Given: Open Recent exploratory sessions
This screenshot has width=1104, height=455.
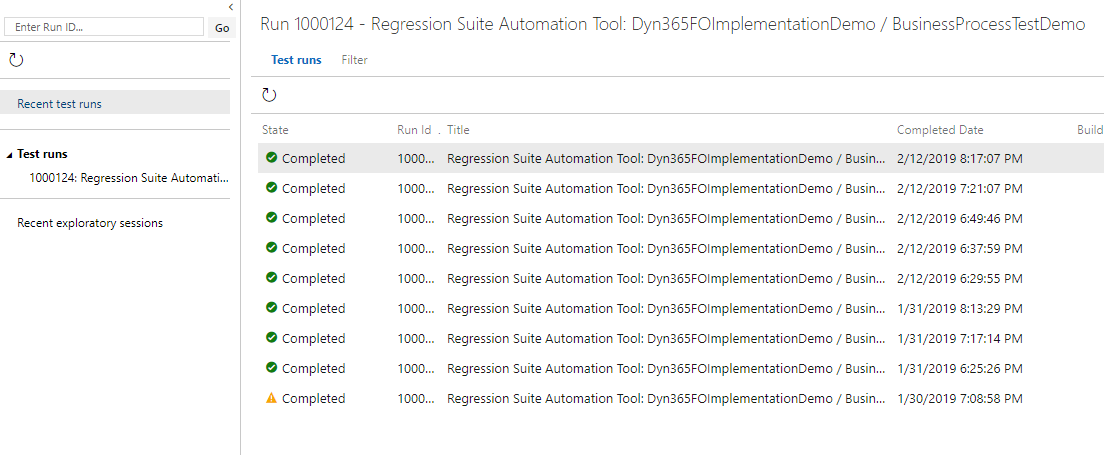Looking at the screenshot, I should 89,223.
